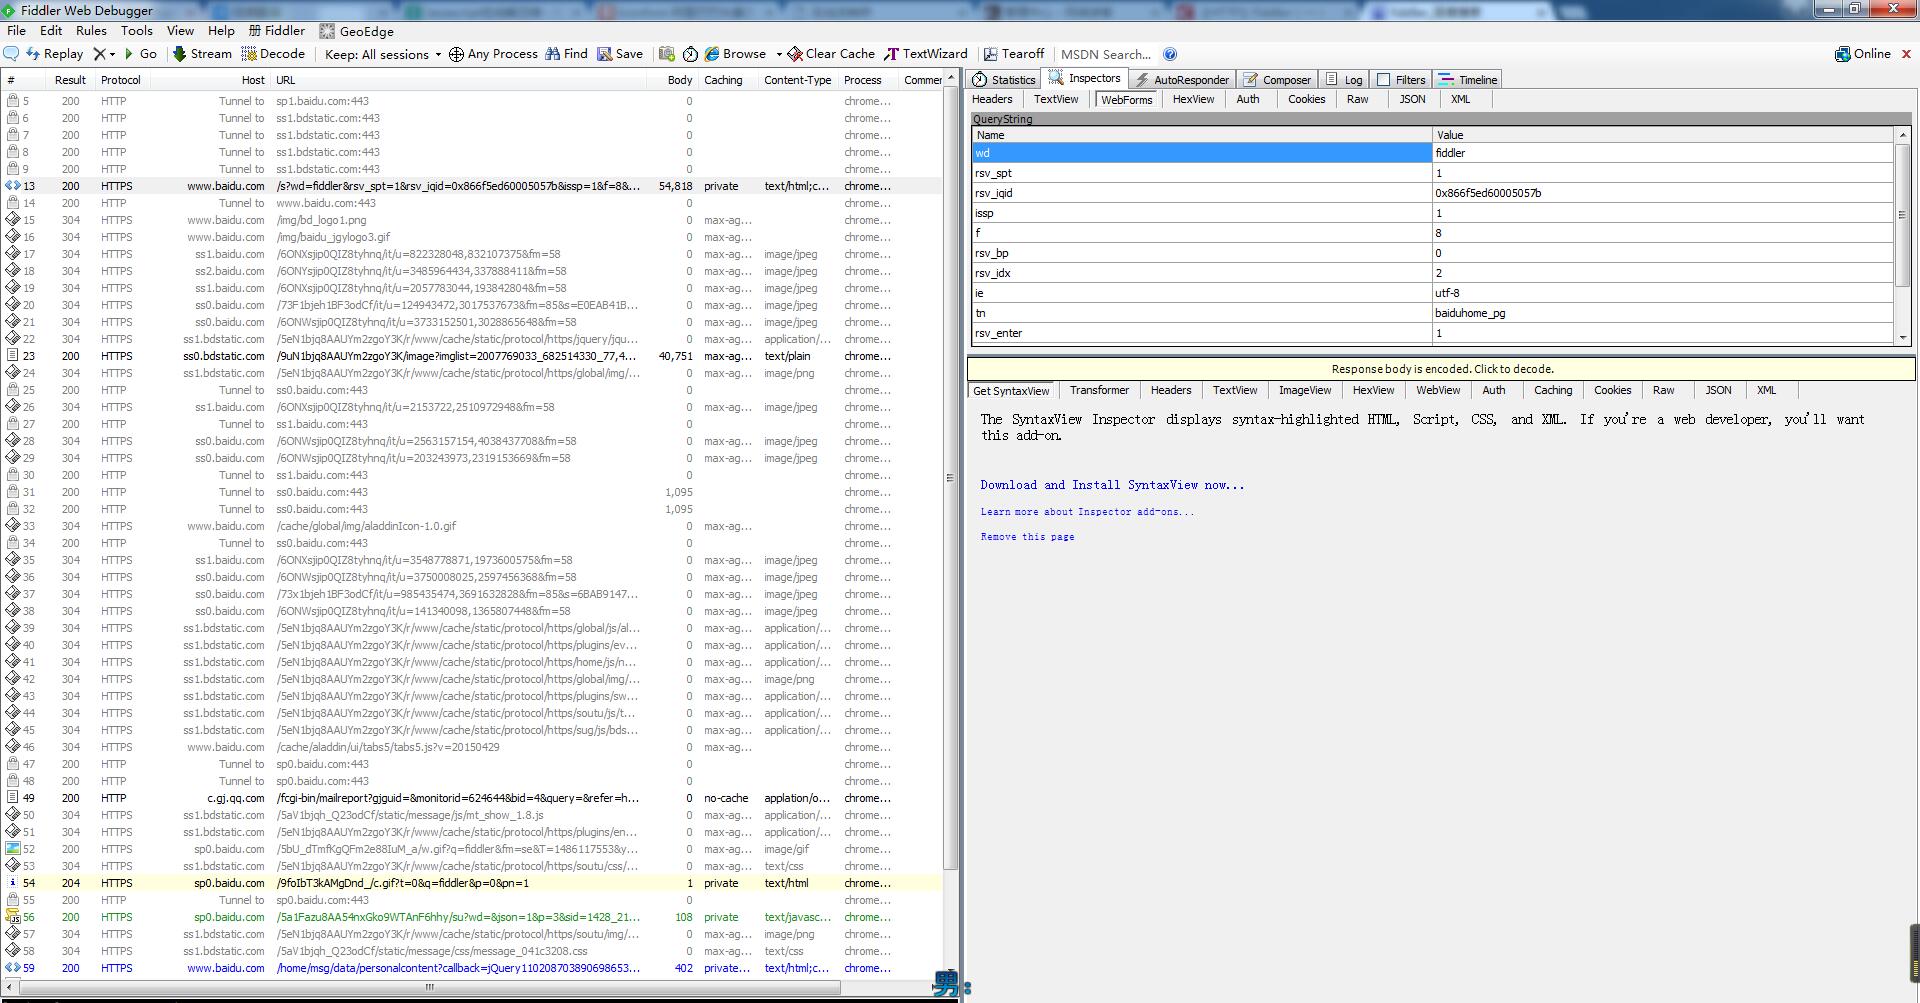Open the GeoEdge menu item

[x=357, y=31]
